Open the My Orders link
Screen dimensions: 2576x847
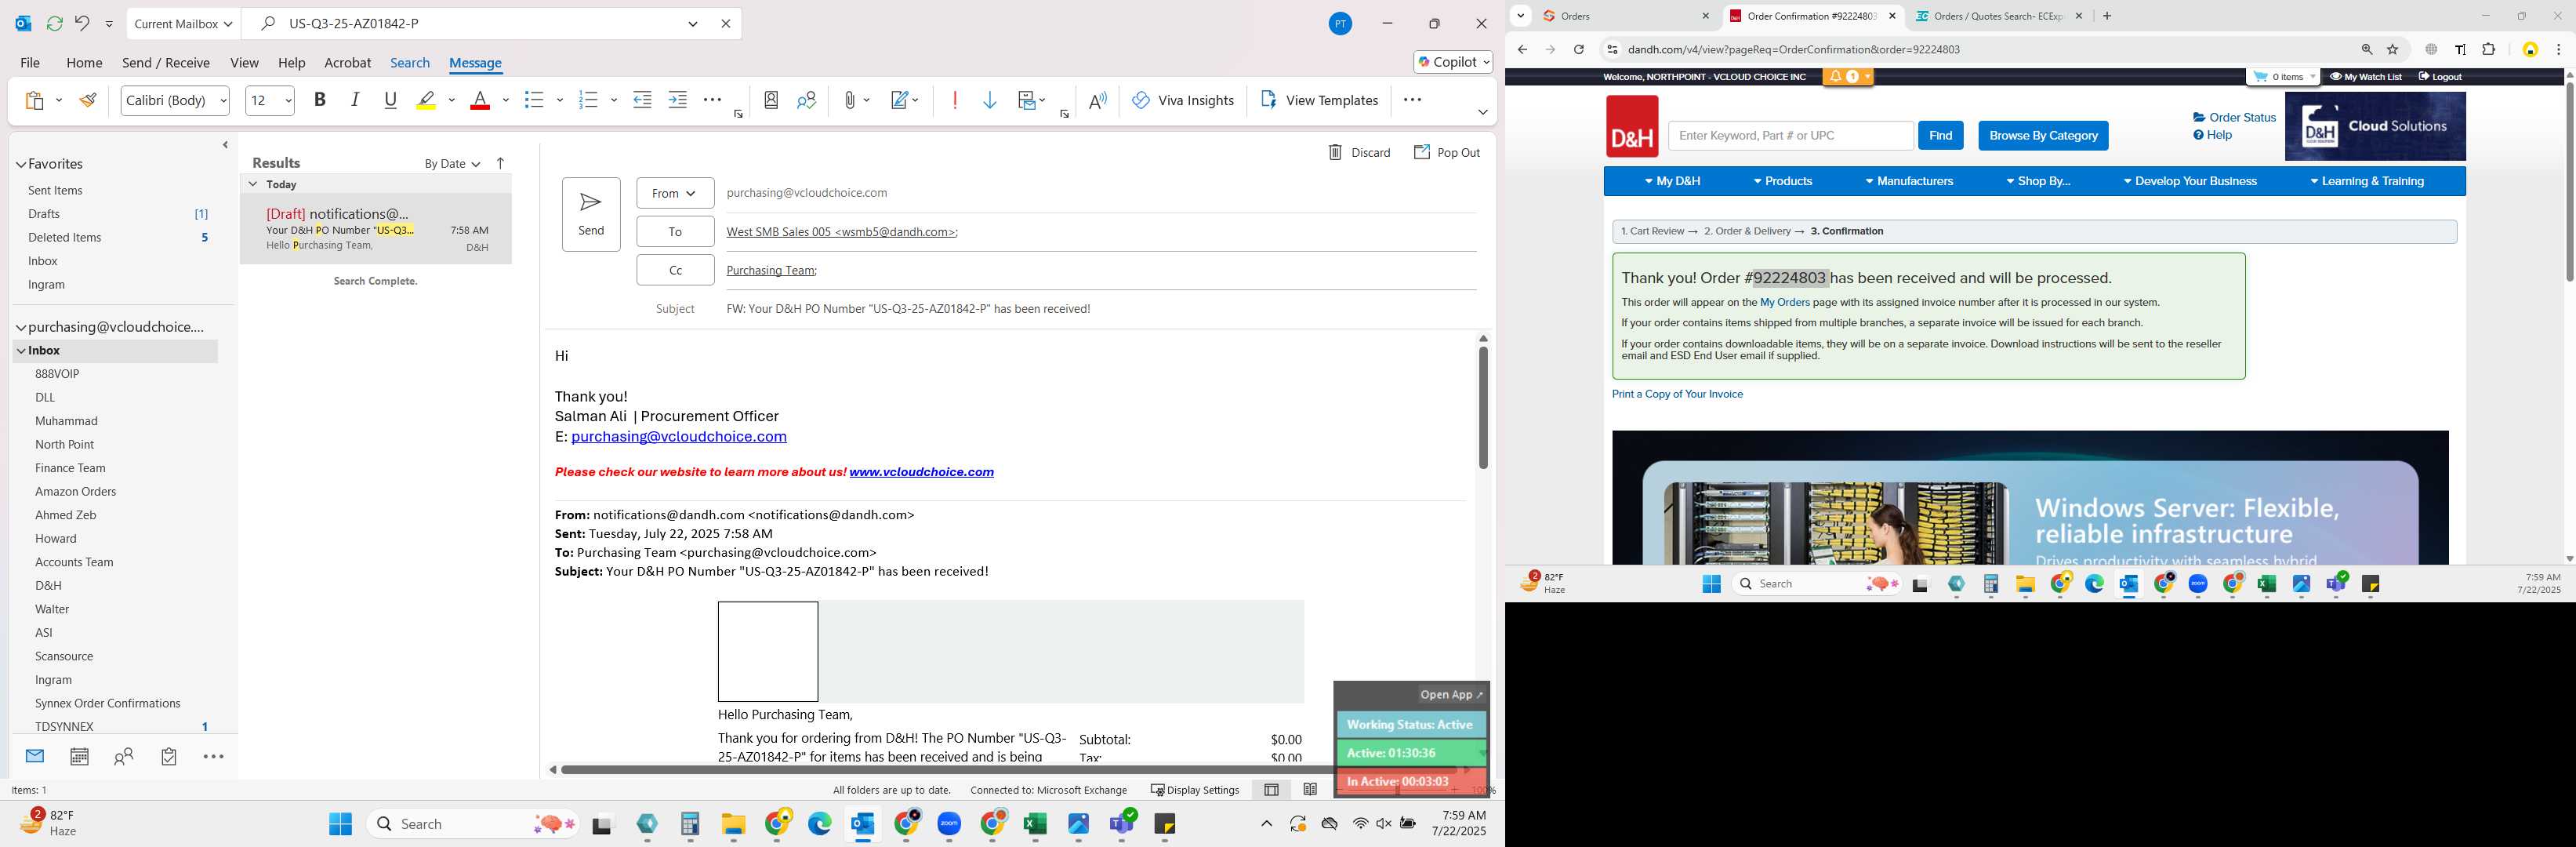click(x=1784, y=302)
